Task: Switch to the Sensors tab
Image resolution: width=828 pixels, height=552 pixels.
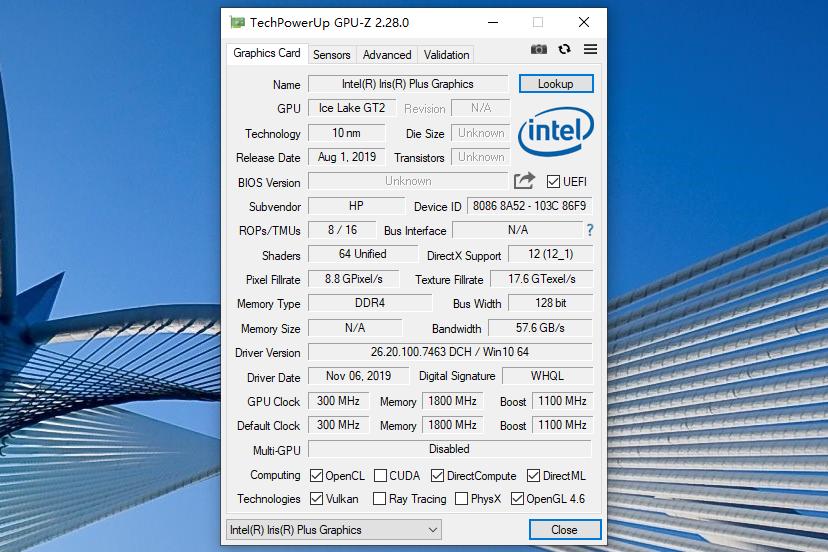Action: 332,55
